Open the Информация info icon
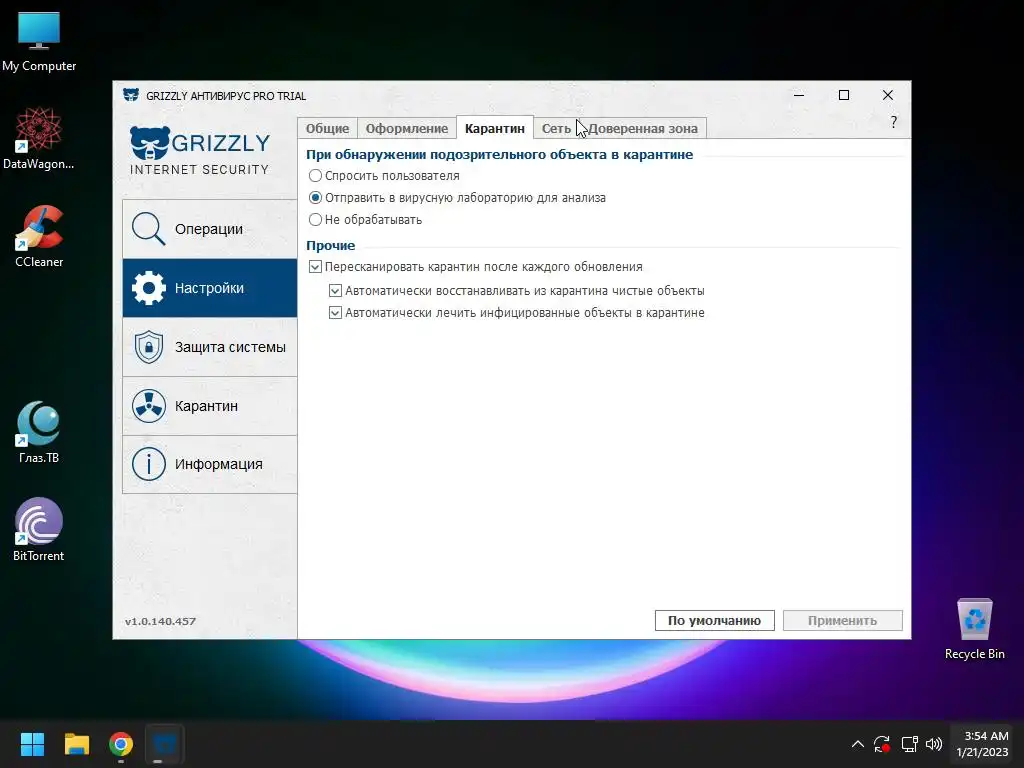 148,464
